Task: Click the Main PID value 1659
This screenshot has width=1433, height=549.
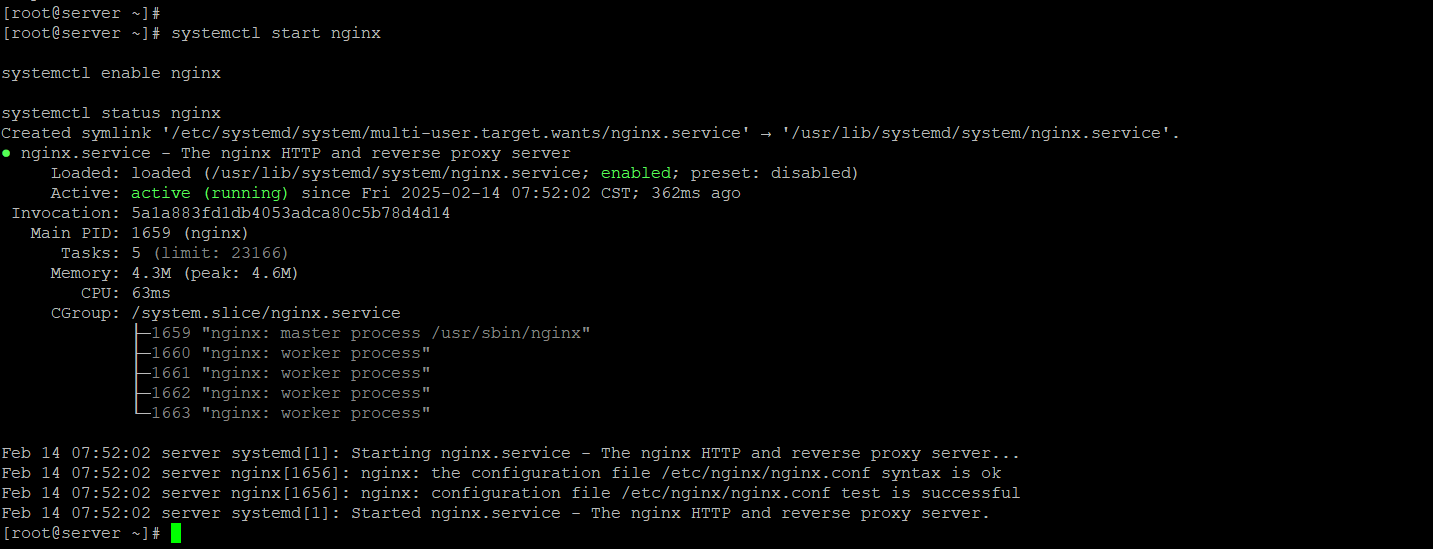Action: pyautogui.click(x=151, y=233)
